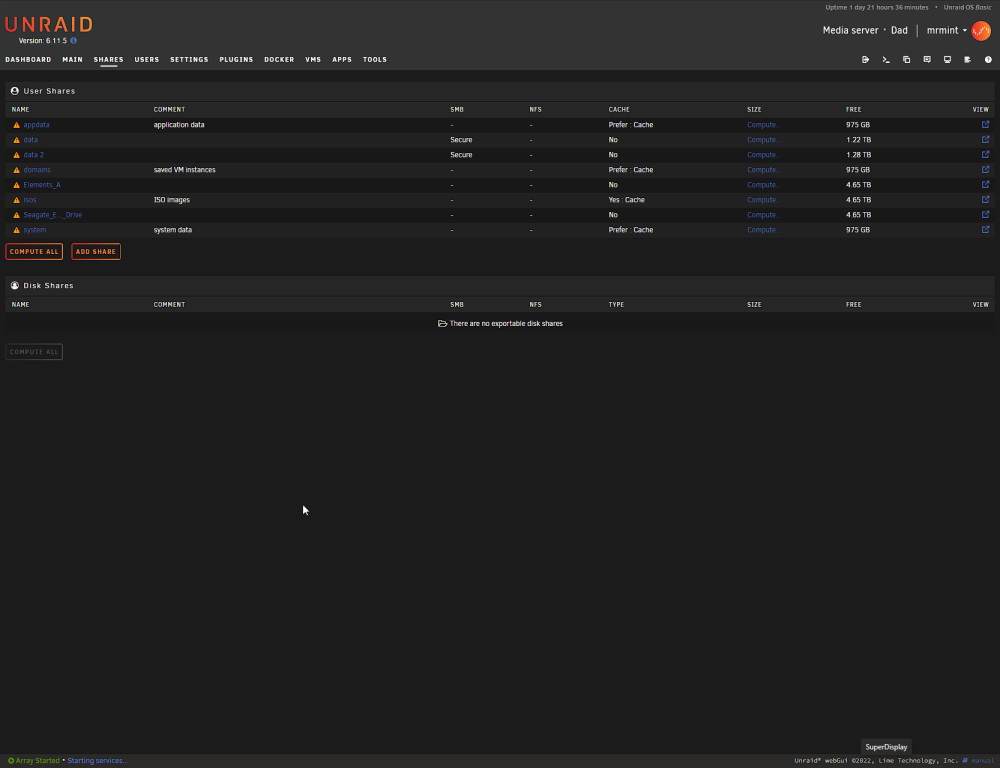Open the system Log icon
Viewport: 1000px width, 768px height.
pyautogui.click(x=967, y=59)
